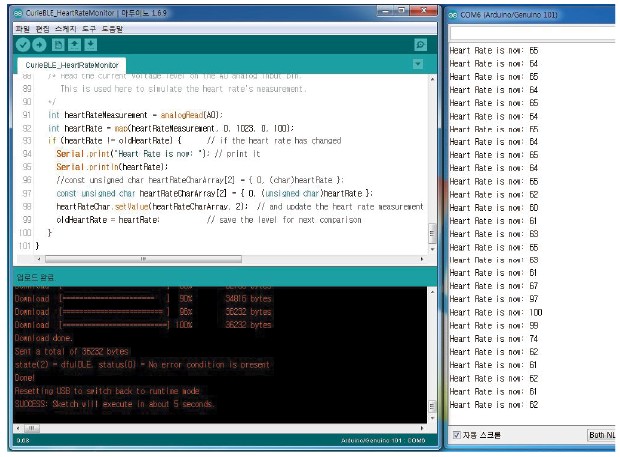
Task: Open the 편집 menu
Action: pos(42,29)
